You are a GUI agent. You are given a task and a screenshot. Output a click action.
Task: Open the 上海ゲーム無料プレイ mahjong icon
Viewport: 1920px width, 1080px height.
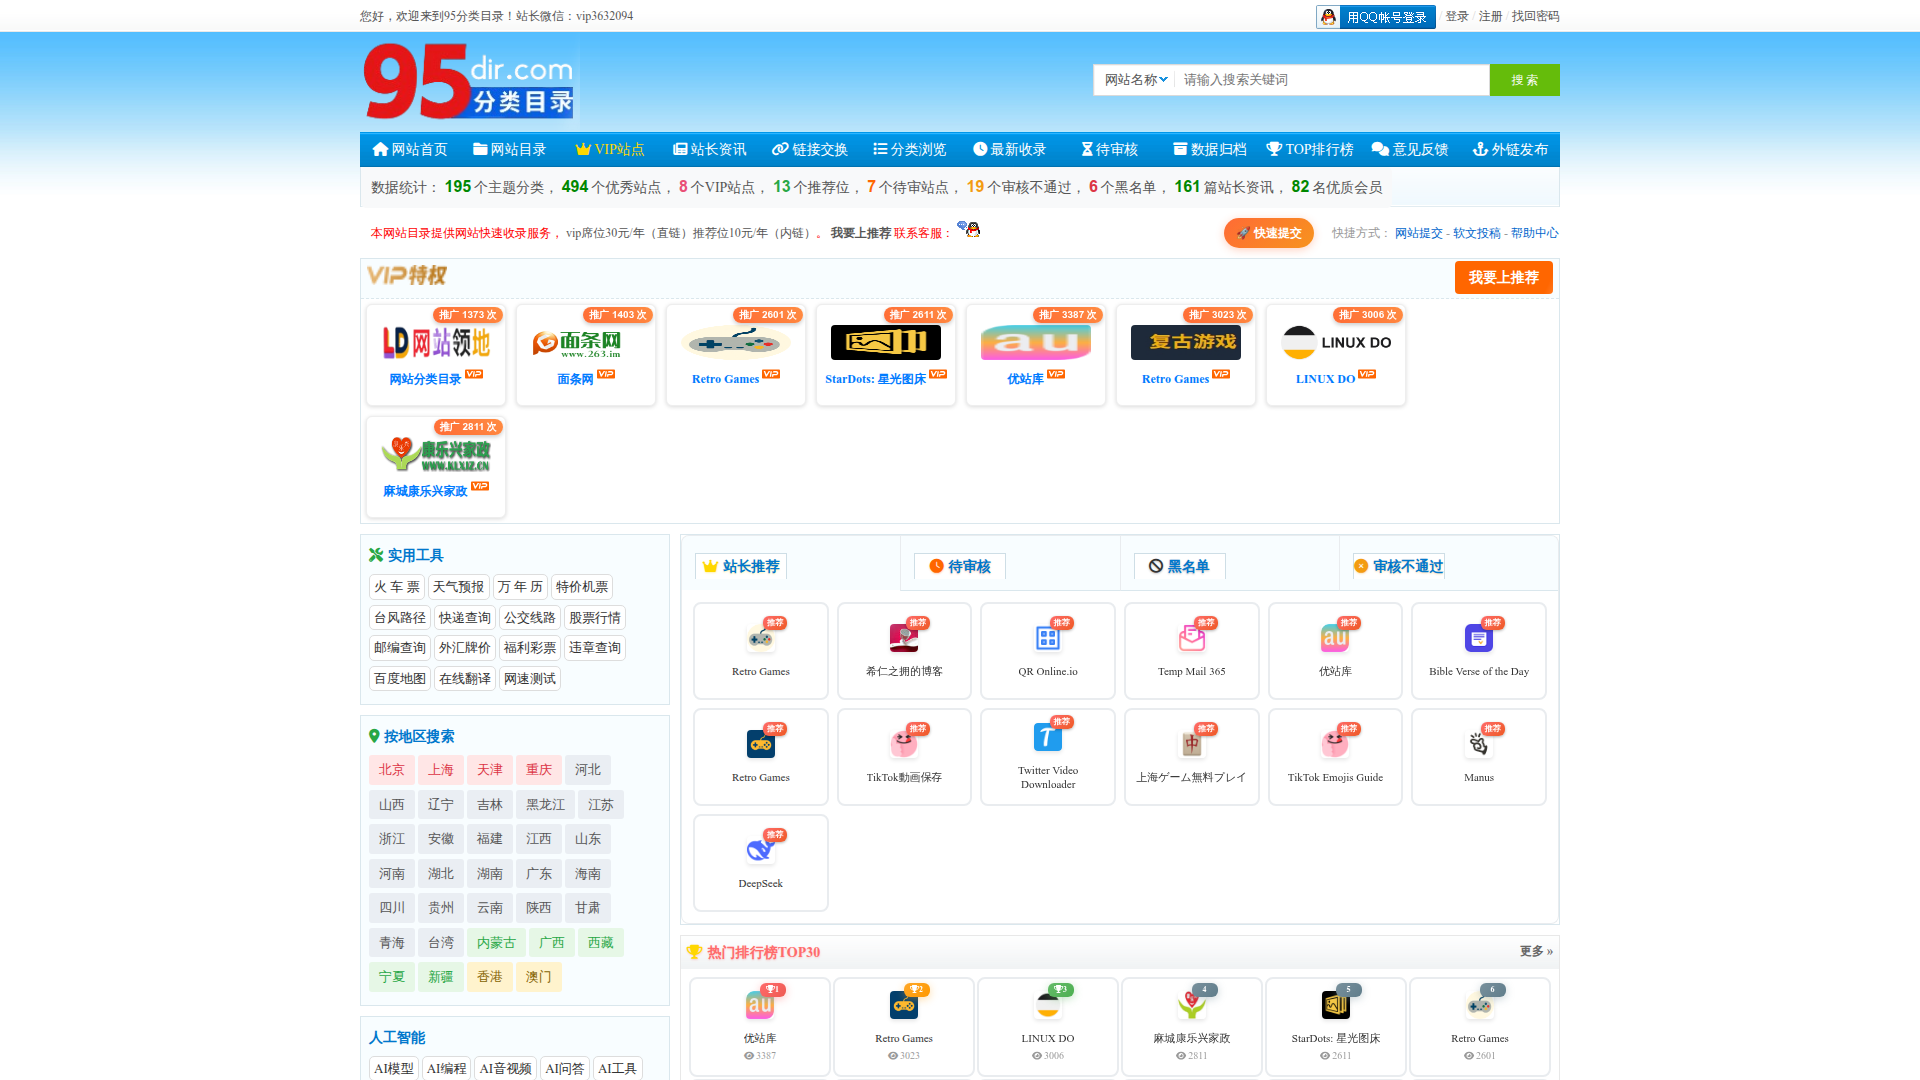(1191, 744)
